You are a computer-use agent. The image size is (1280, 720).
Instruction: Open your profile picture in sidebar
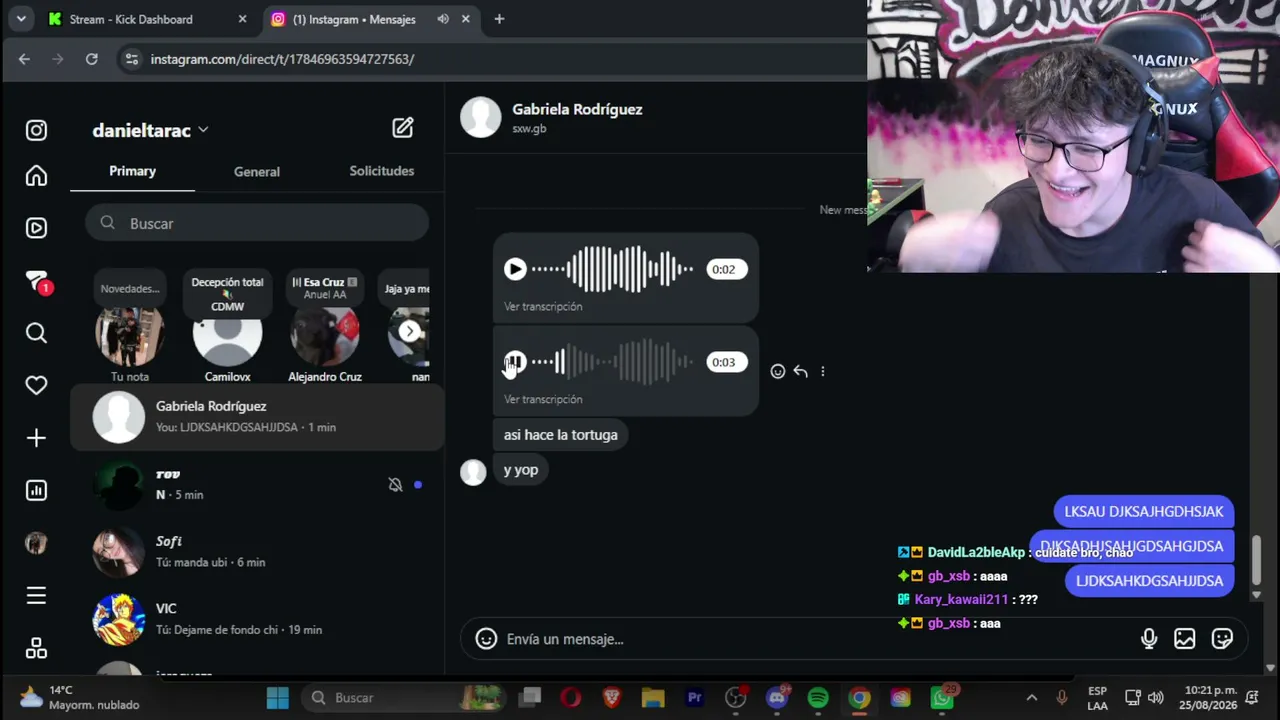pyautogui.click(x=36, y=543)
